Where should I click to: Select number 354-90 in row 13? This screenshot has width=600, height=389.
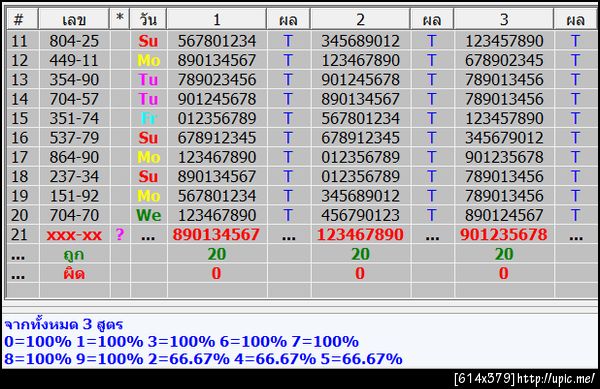[x=74, y=80]
